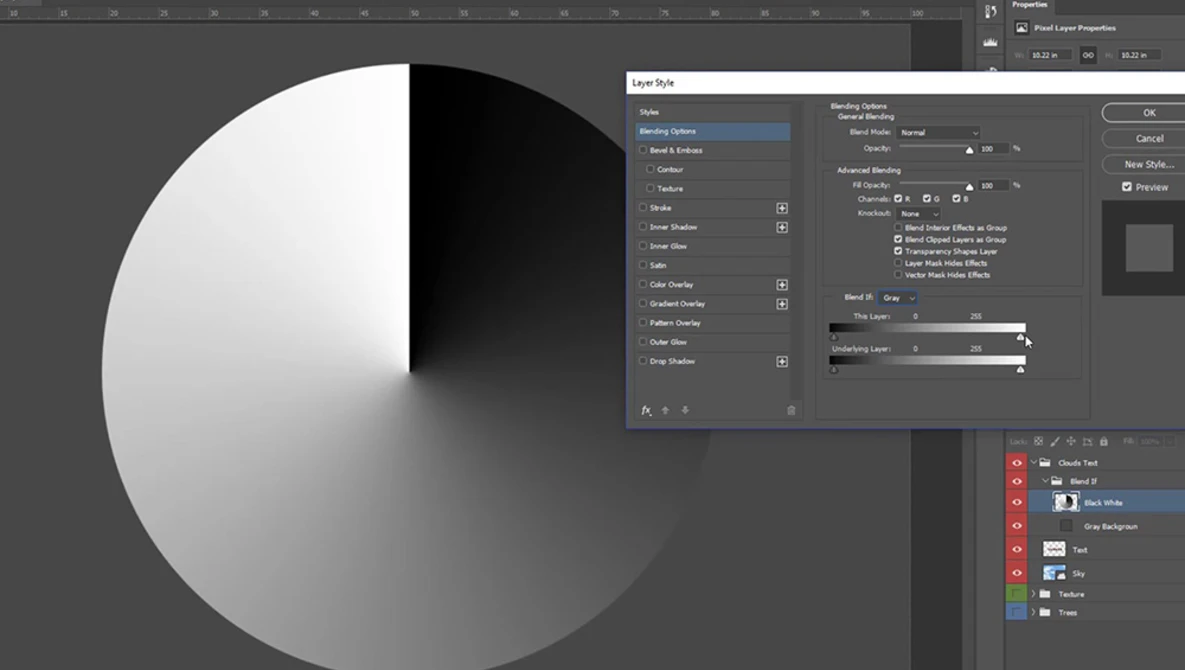Check Blend Interior Effects as Group
Viewport: 1185px width, 670px height.
tap(898, 227)
